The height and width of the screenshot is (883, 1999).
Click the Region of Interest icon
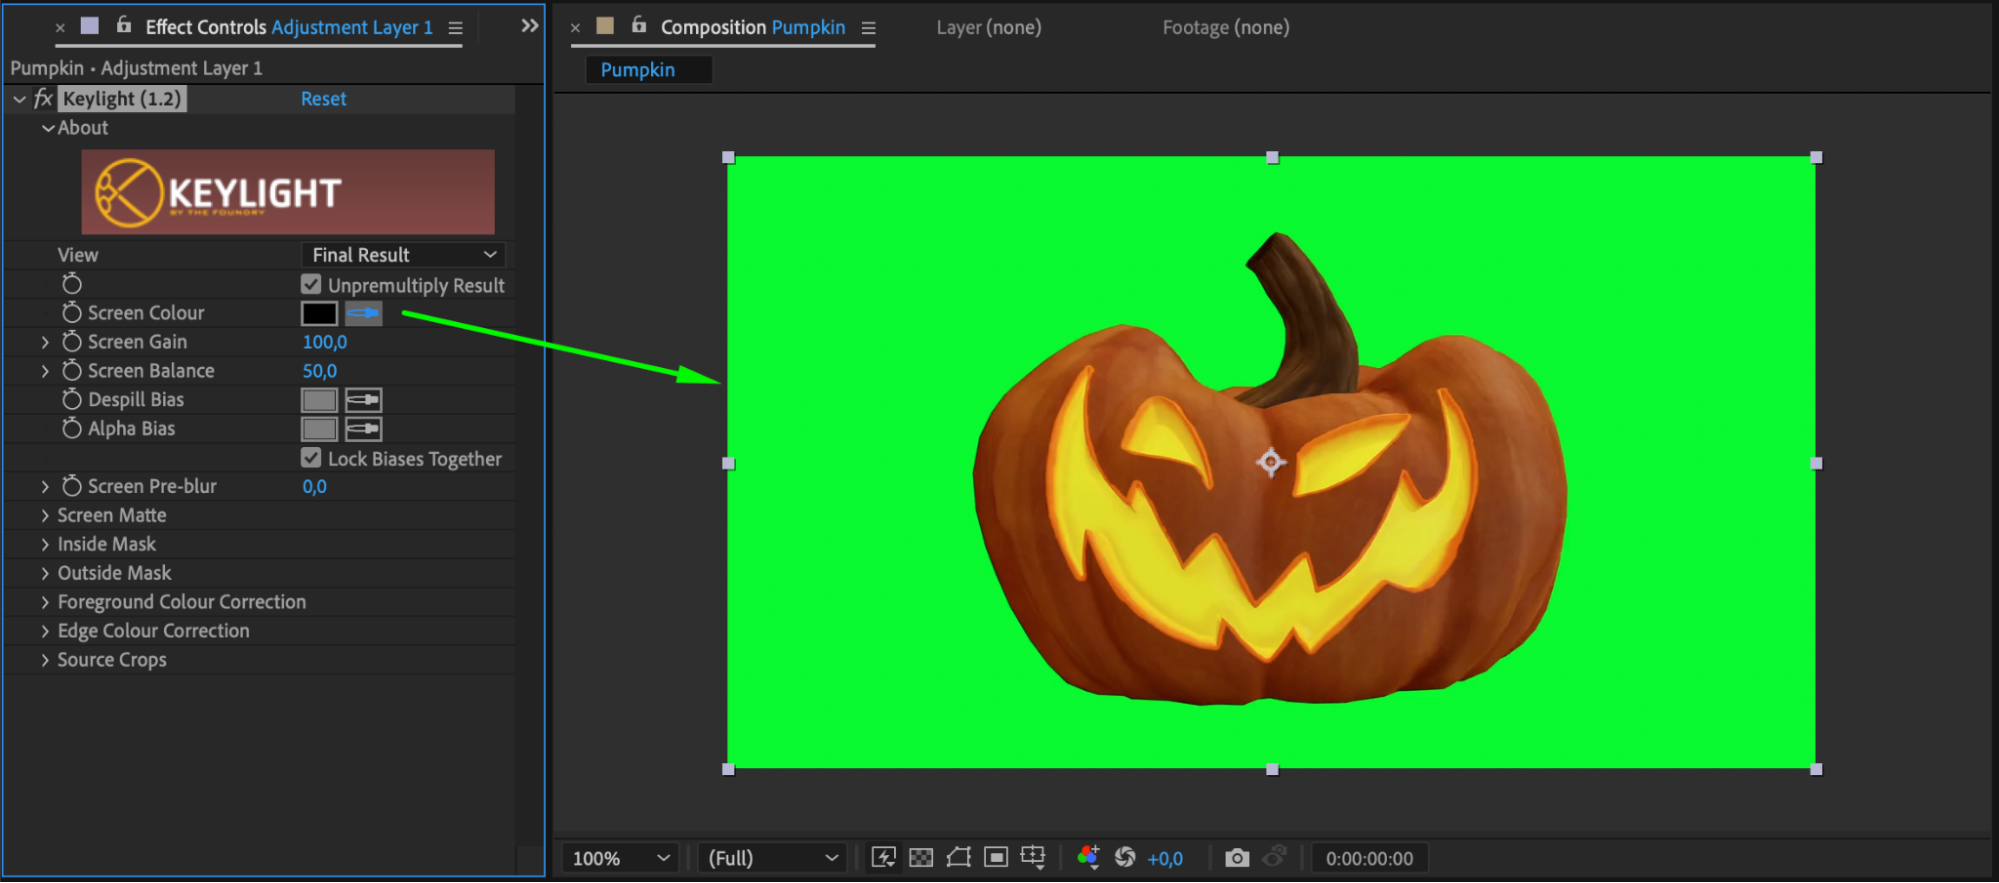[x=995, y=858]
